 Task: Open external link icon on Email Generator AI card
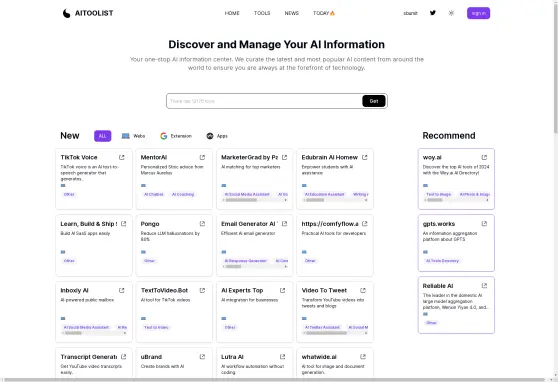pyautogui.click(x=284, y=224)
